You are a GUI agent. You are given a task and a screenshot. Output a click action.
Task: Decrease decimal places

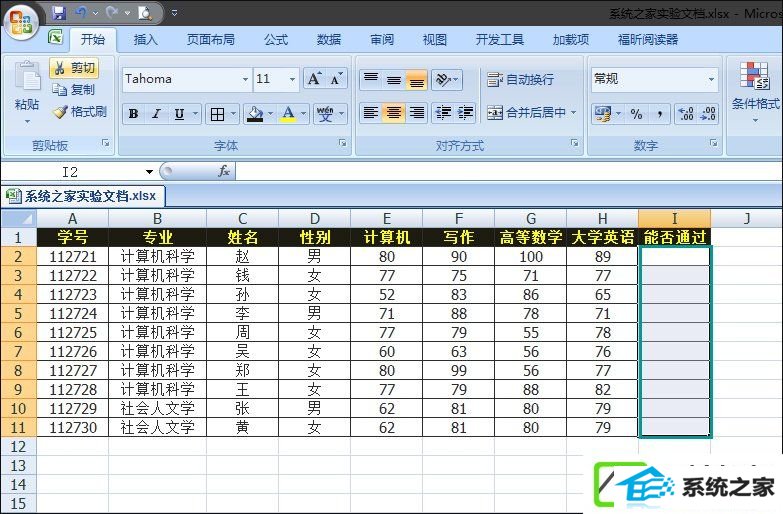708,114
